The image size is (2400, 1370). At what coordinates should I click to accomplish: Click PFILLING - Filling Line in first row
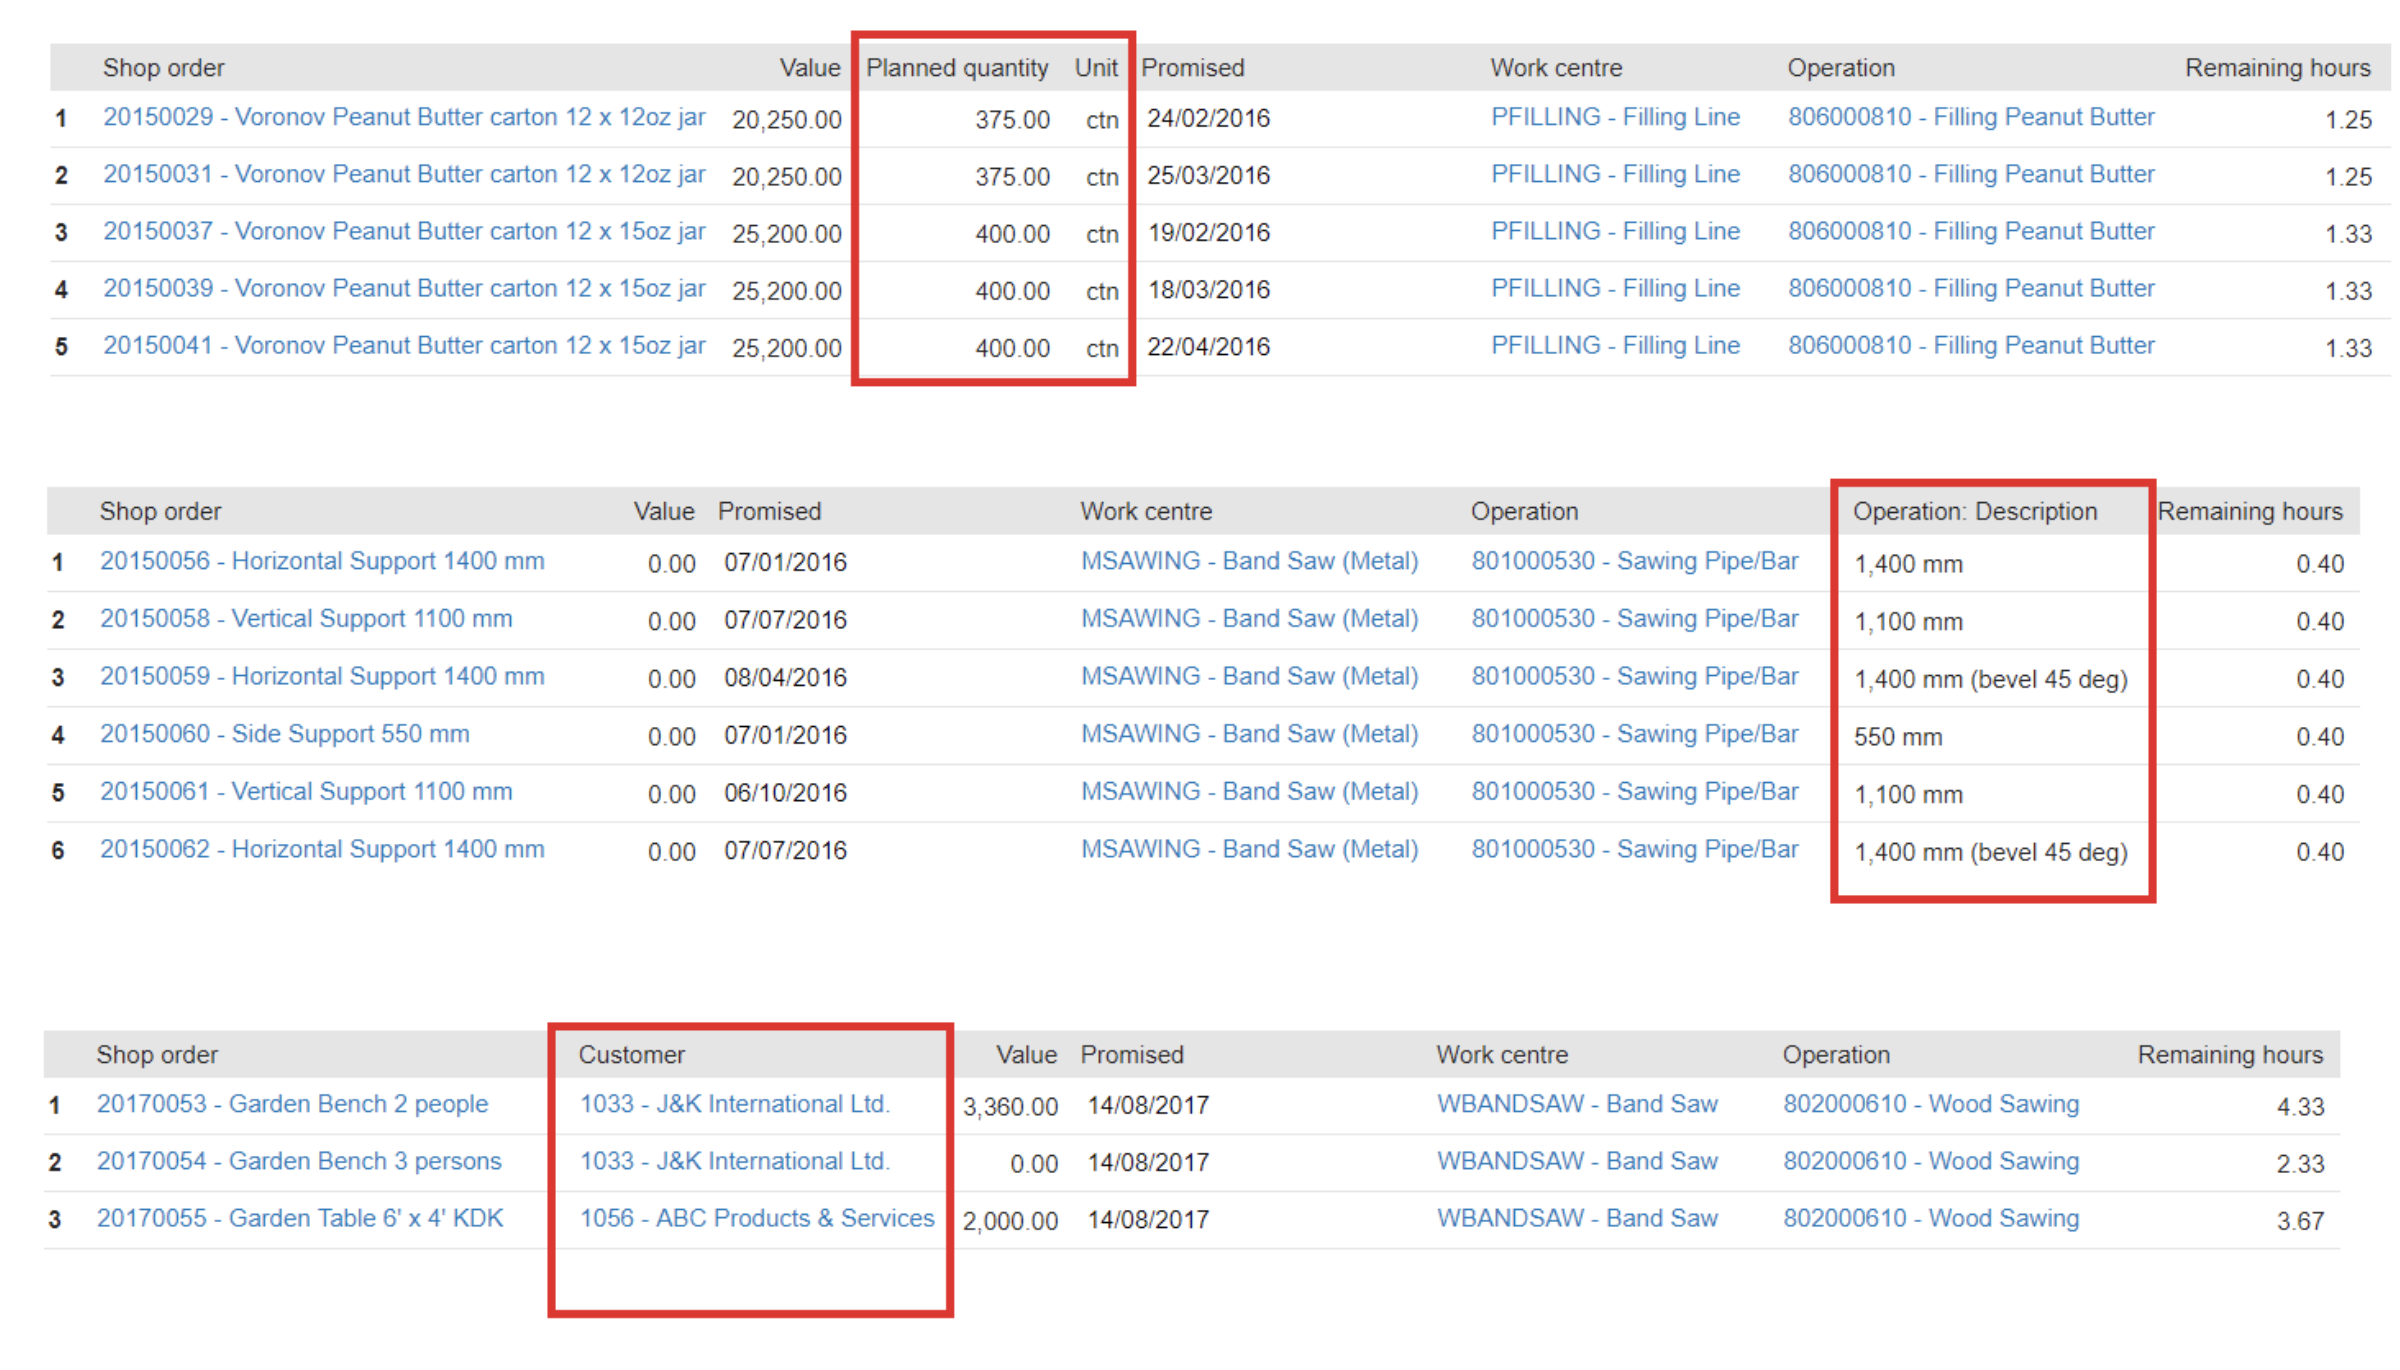[x=1614, y=117]
